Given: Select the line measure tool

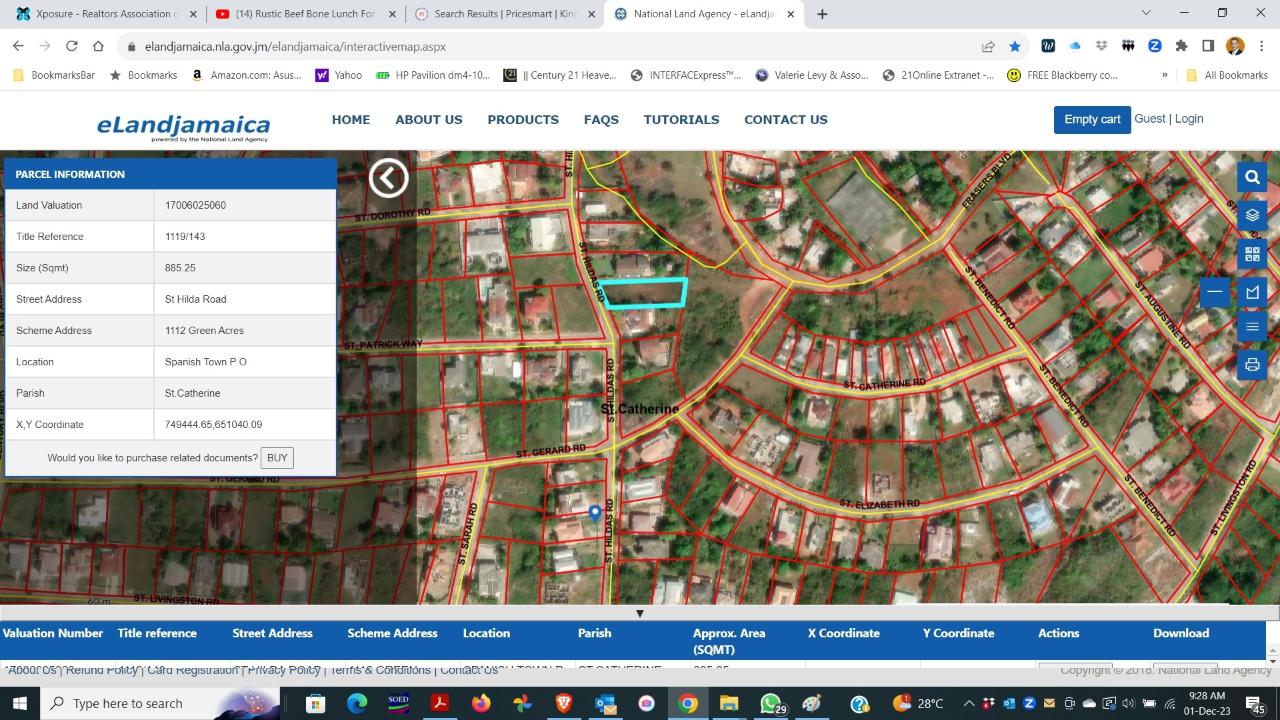Looking at the screenshot, I should (1215, 292).
